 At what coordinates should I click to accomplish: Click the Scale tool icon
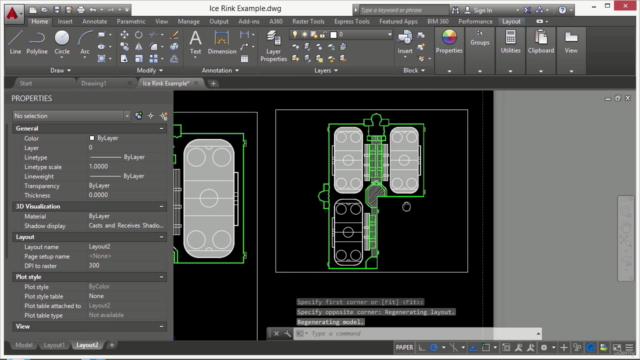coord(139,59)
